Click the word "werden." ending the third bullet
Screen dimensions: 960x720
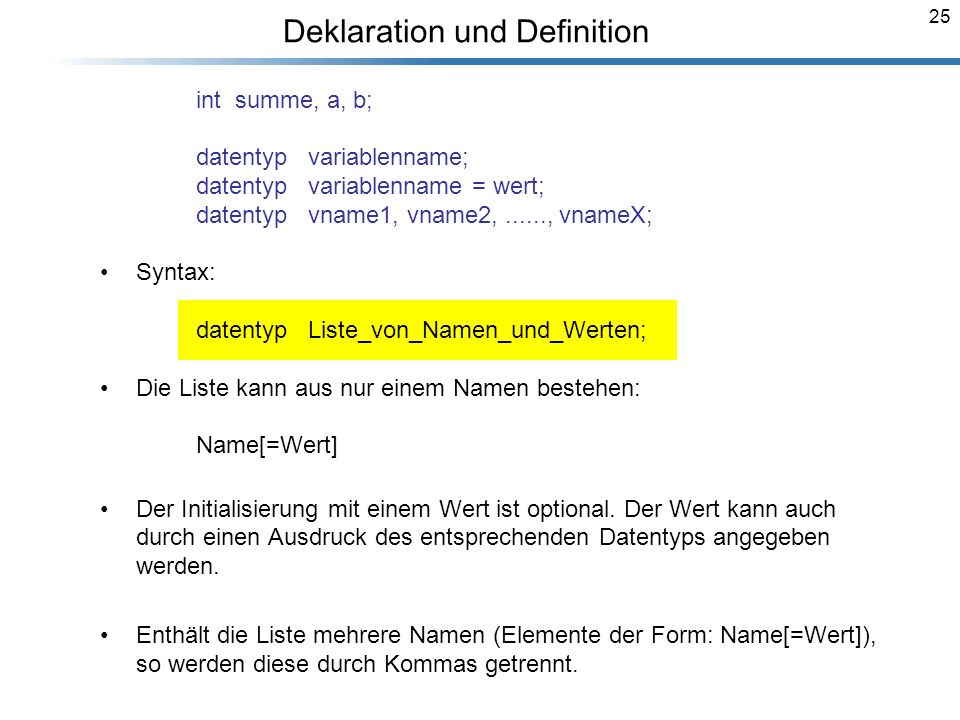178,566
